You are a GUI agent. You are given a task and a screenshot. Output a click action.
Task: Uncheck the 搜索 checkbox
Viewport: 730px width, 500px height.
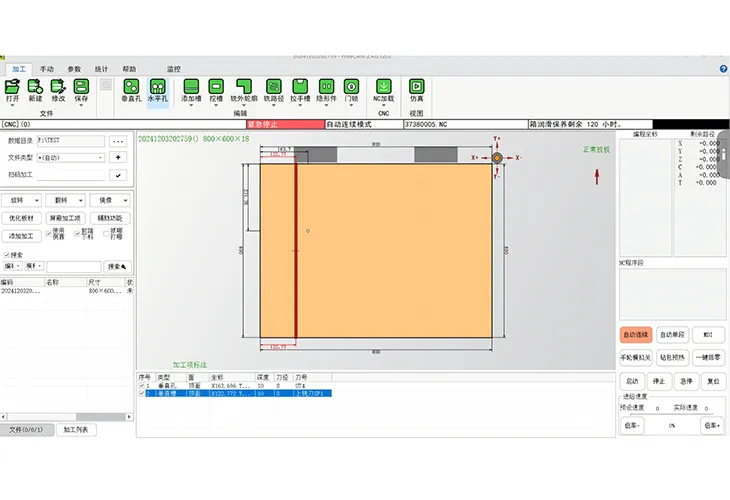8,255
